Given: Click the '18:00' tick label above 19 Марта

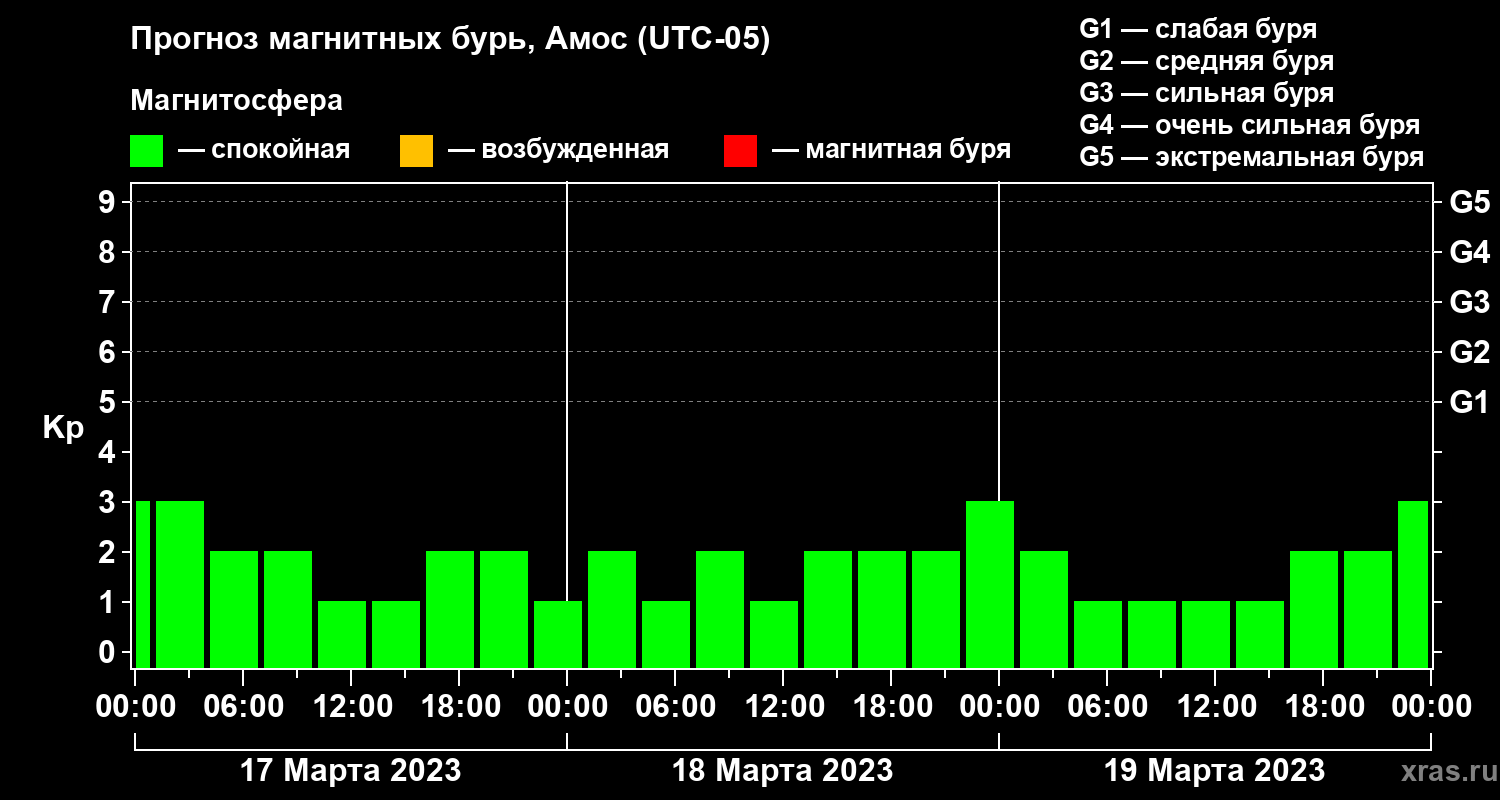Looking at the screenshot, I should point(1324,707).
